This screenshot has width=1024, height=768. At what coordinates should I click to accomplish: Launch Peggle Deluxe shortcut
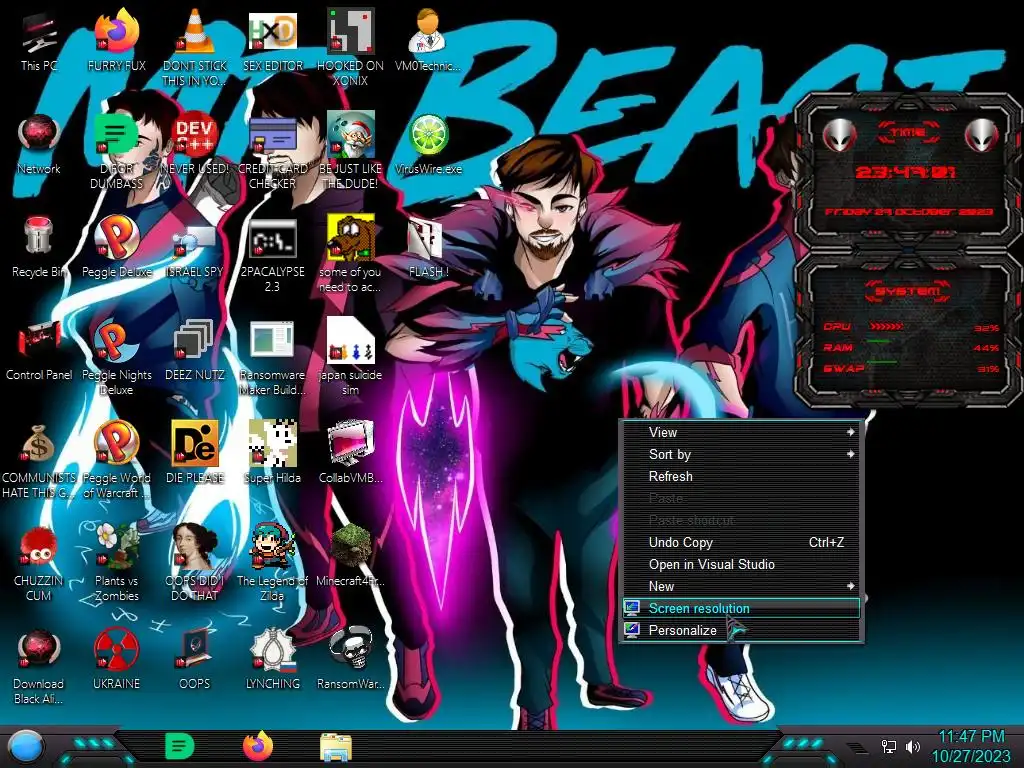coord(116,238)
